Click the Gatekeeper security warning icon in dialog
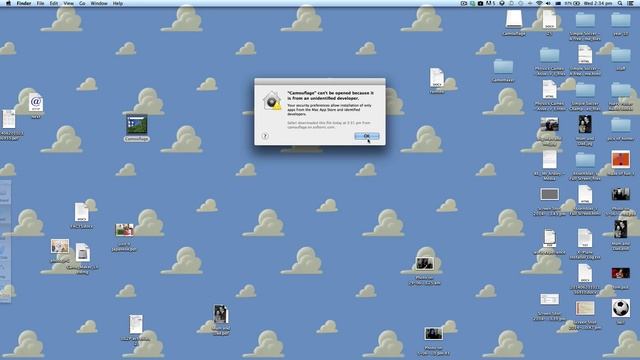Screen dimensions: 640x360 coord(272,101)
